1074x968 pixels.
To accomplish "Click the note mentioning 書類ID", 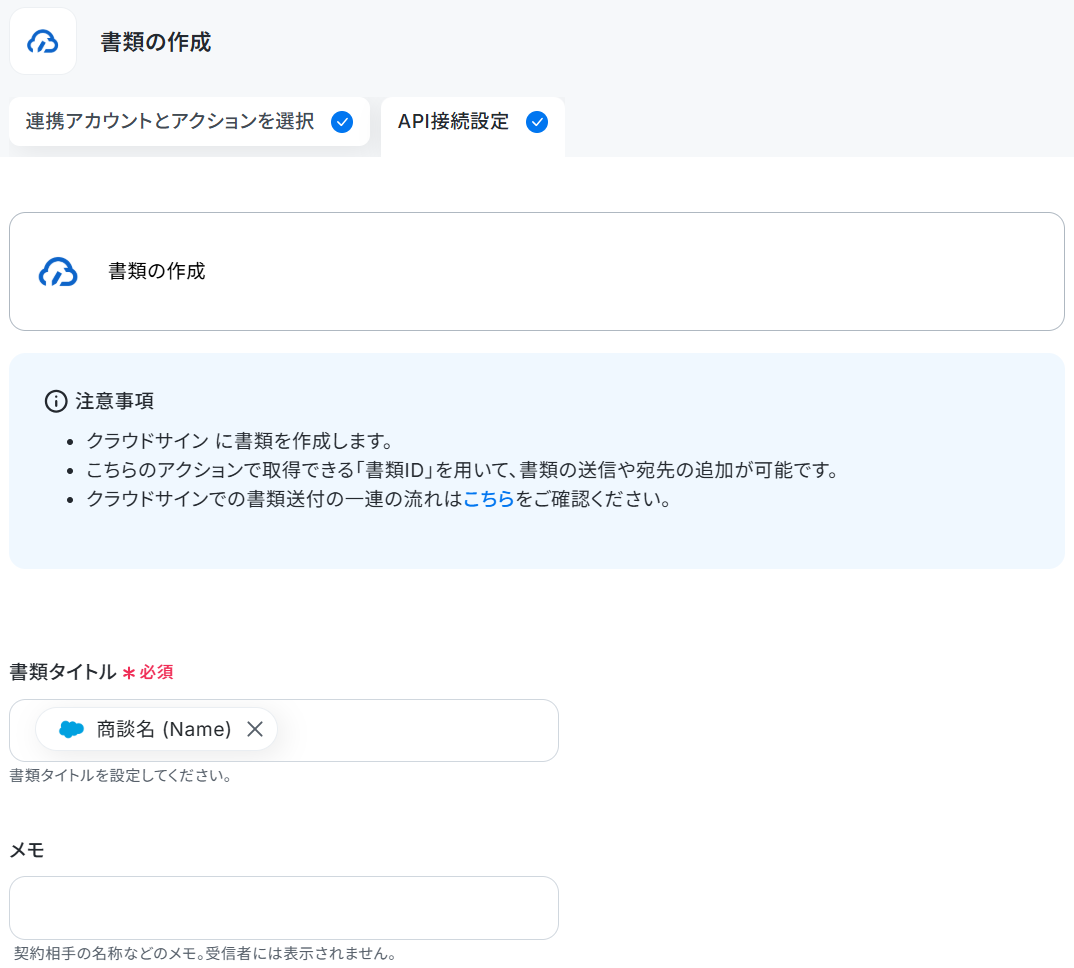I will point(462,470).
